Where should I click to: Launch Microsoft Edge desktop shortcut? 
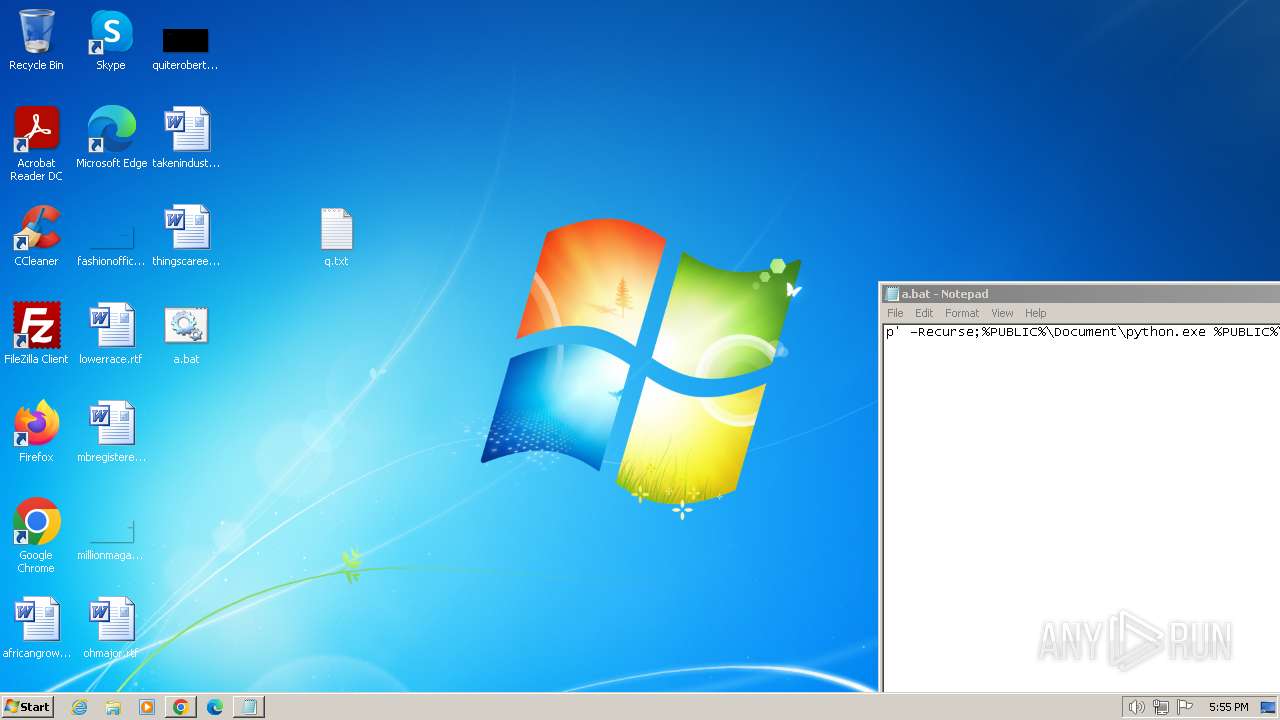[111, 137]
